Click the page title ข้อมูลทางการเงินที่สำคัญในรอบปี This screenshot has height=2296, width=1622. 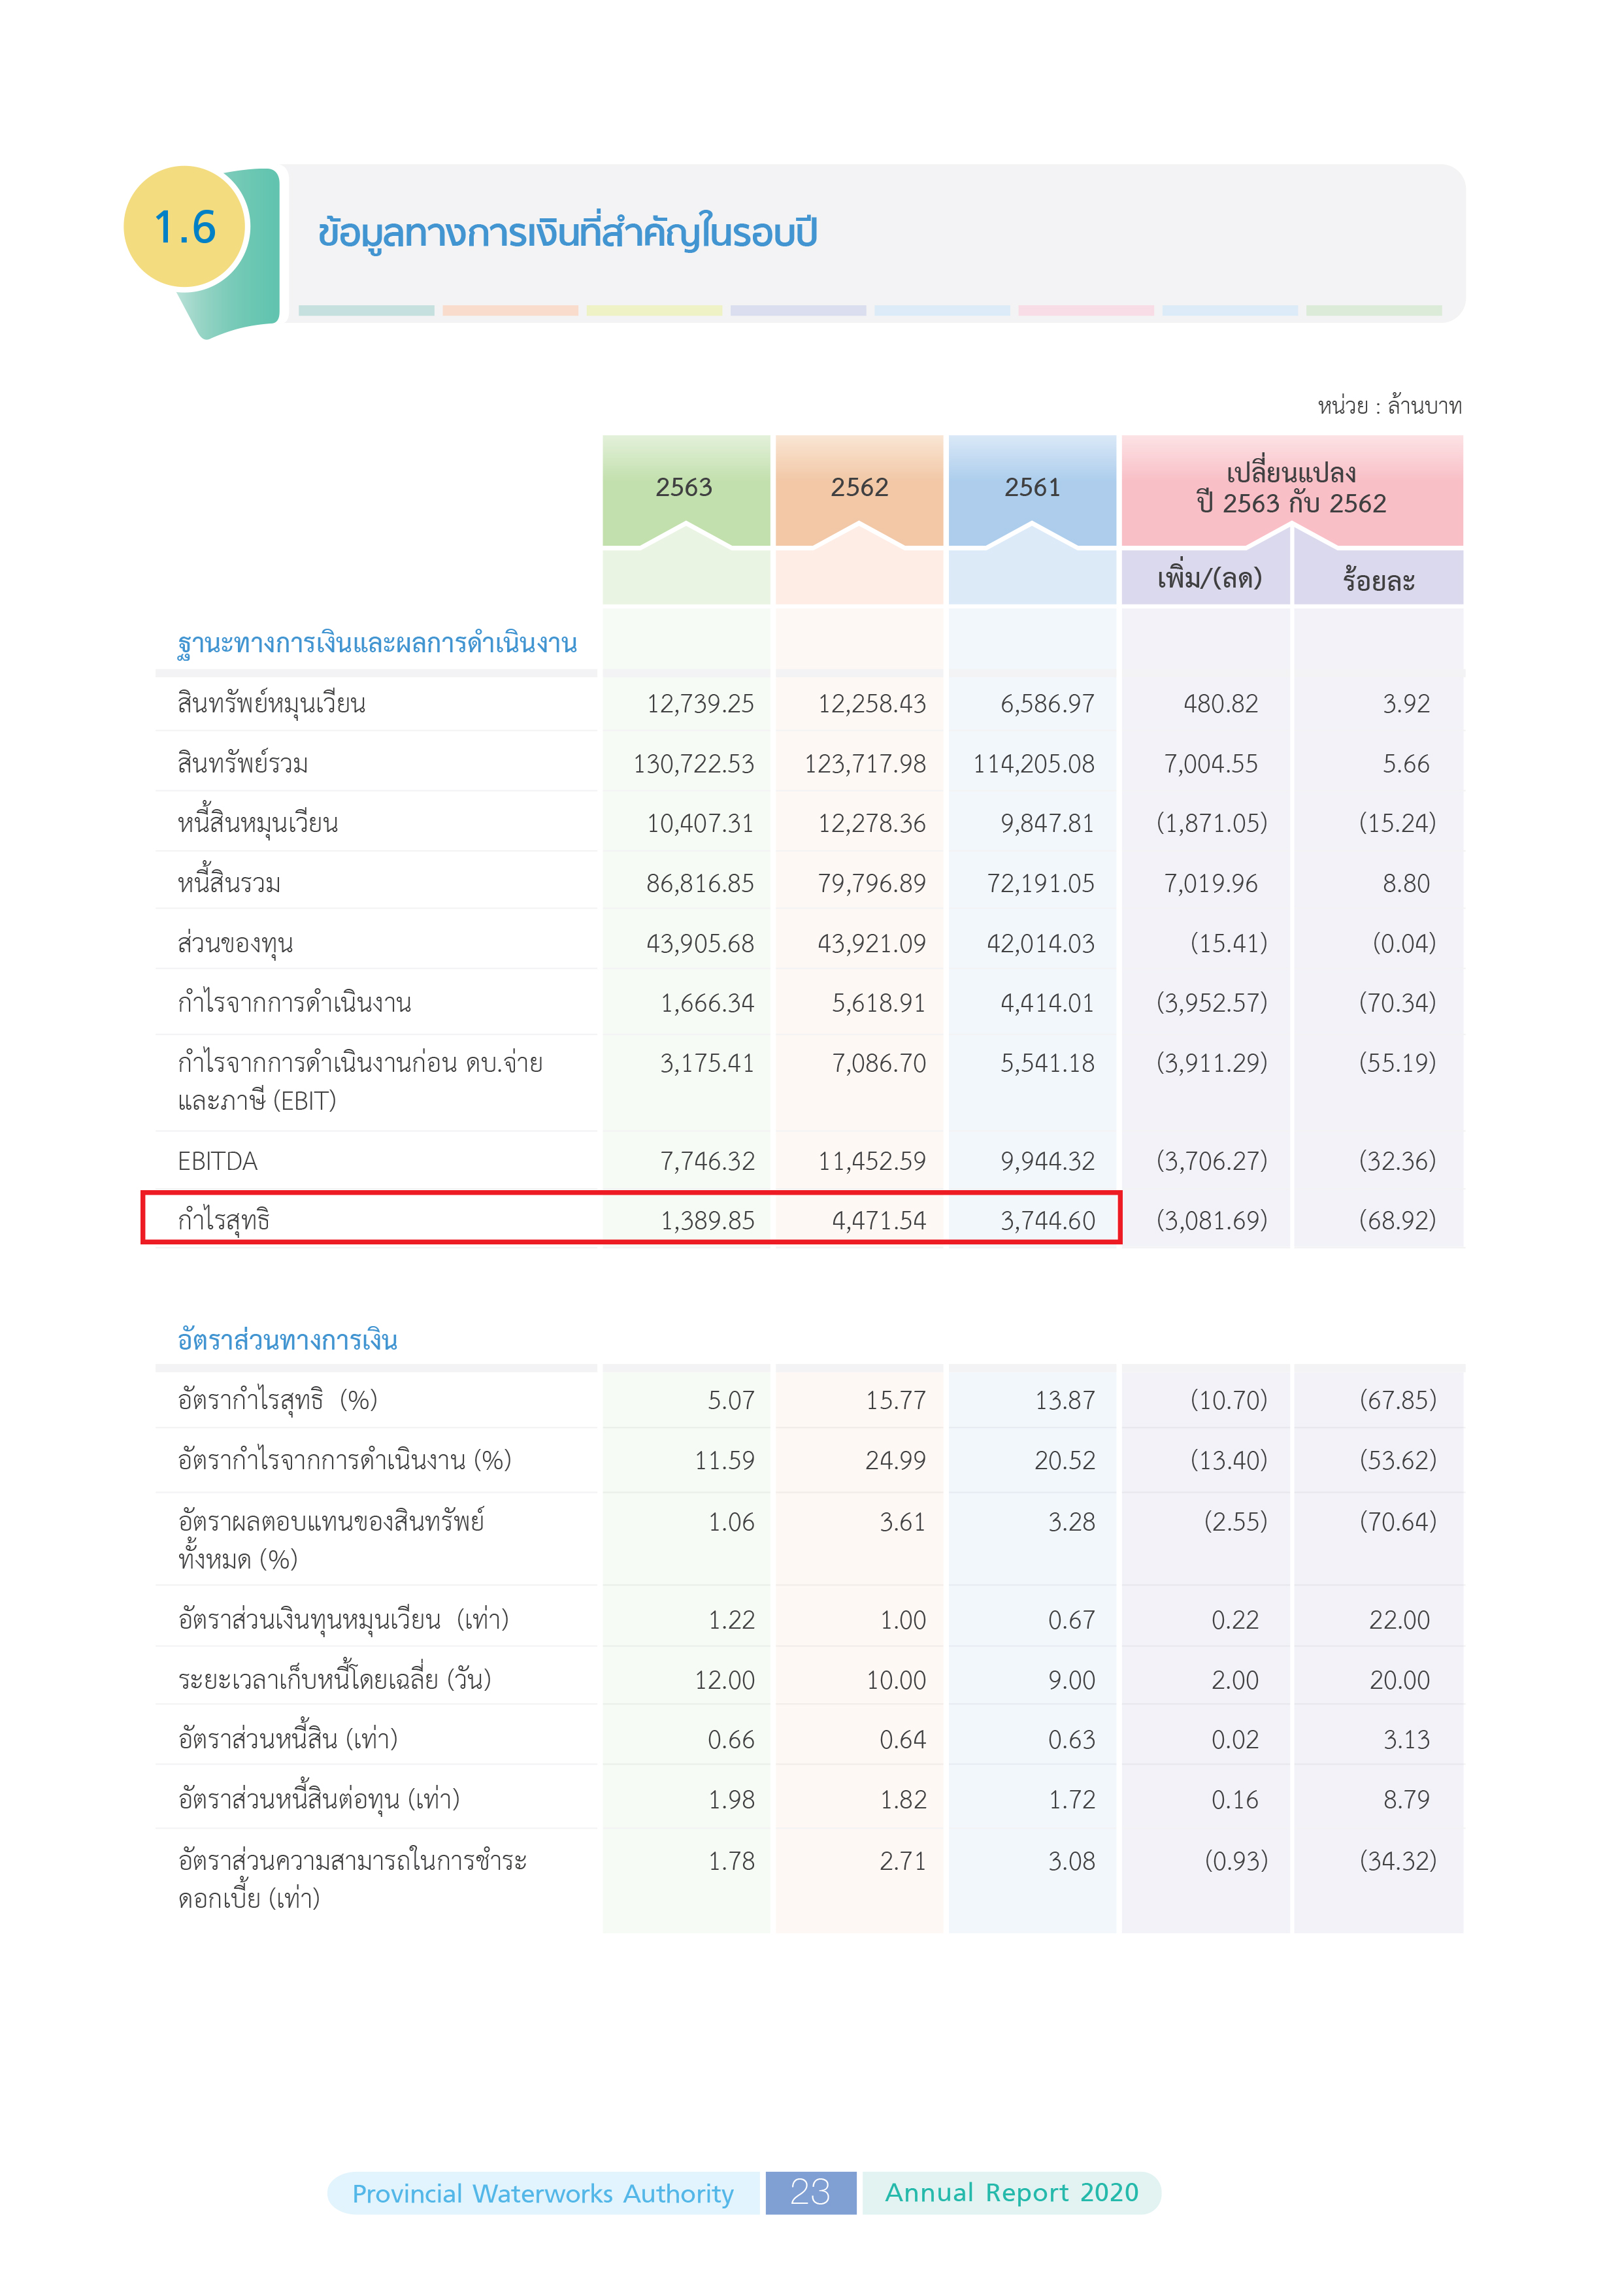tap(567, 233)
